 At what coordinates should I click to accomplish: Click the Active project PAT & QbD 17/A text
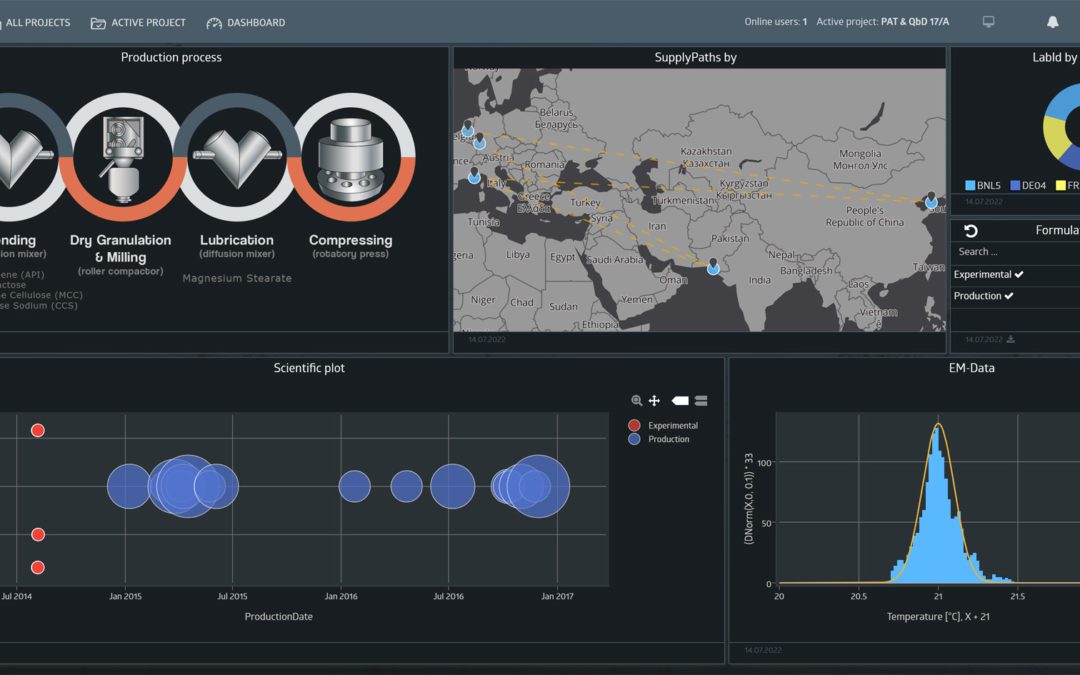point(883,22)
